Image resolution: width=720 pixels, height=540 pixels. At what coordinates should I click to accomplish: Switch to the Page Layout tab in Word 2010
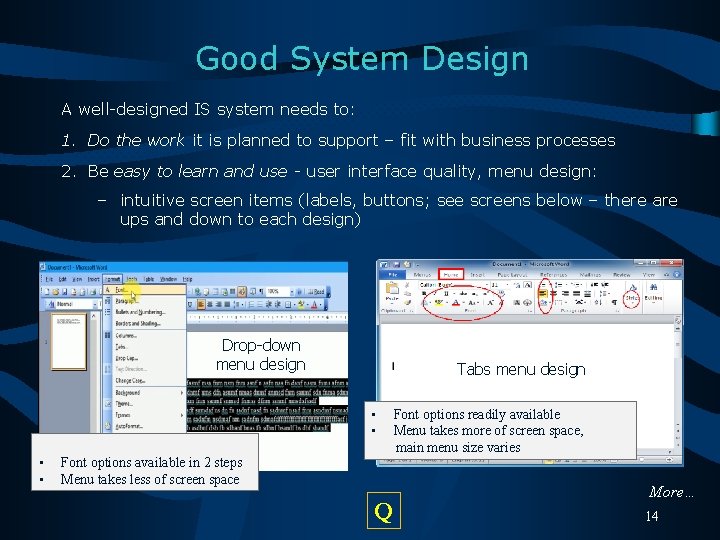tap(512, 275)
